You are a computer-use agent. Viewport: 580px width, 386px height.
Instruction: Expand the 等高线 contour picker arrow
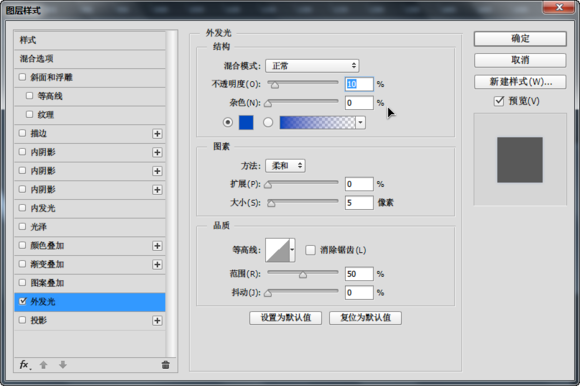pos(292,250)
